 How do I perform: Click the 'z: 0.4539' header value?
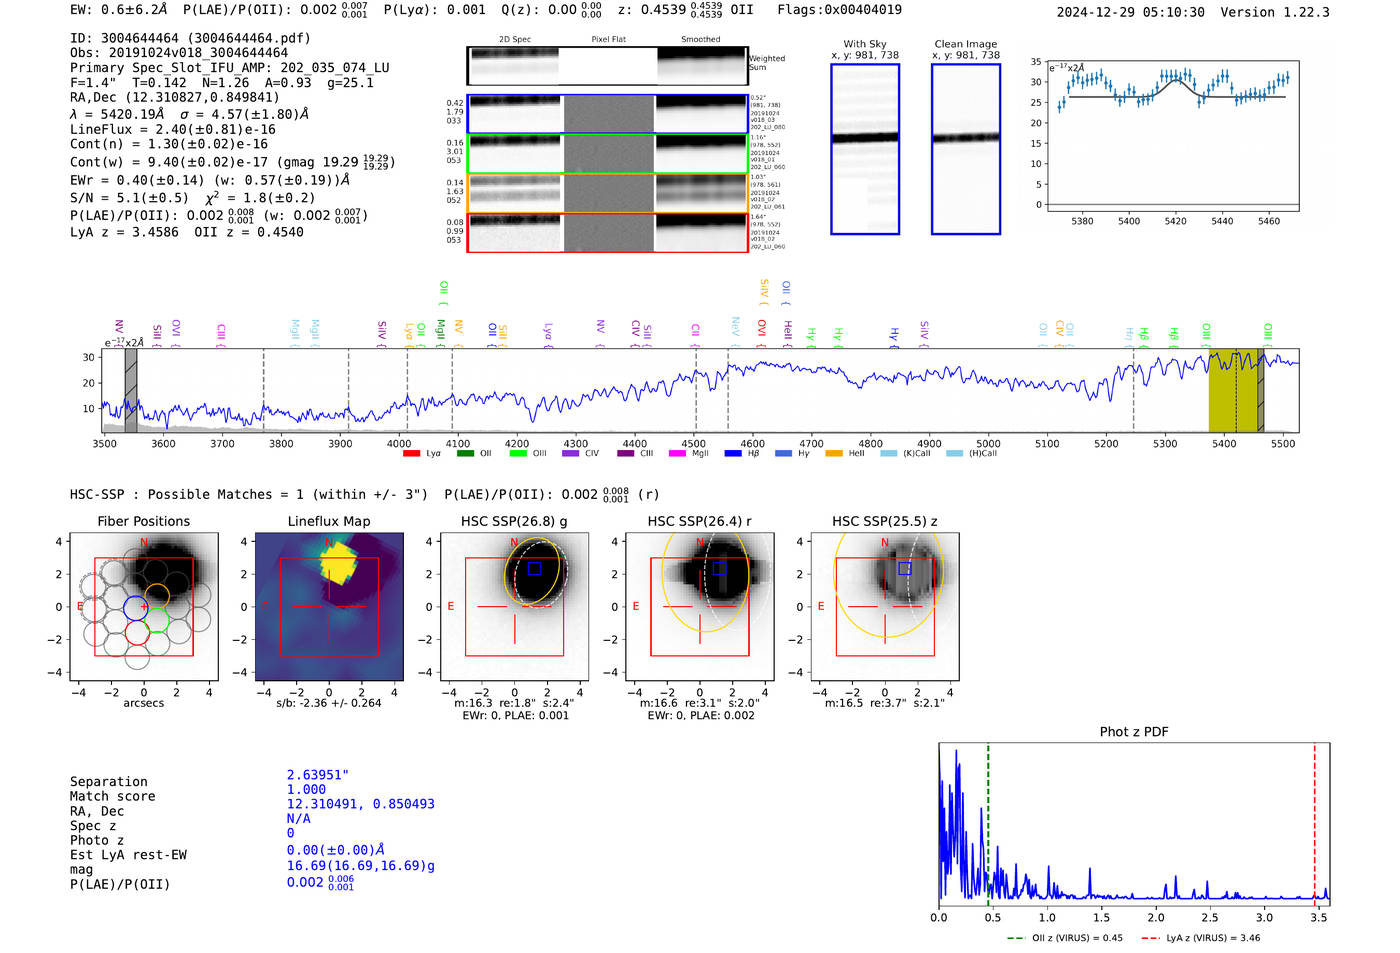pyautogui.click(x=652, y=10)
